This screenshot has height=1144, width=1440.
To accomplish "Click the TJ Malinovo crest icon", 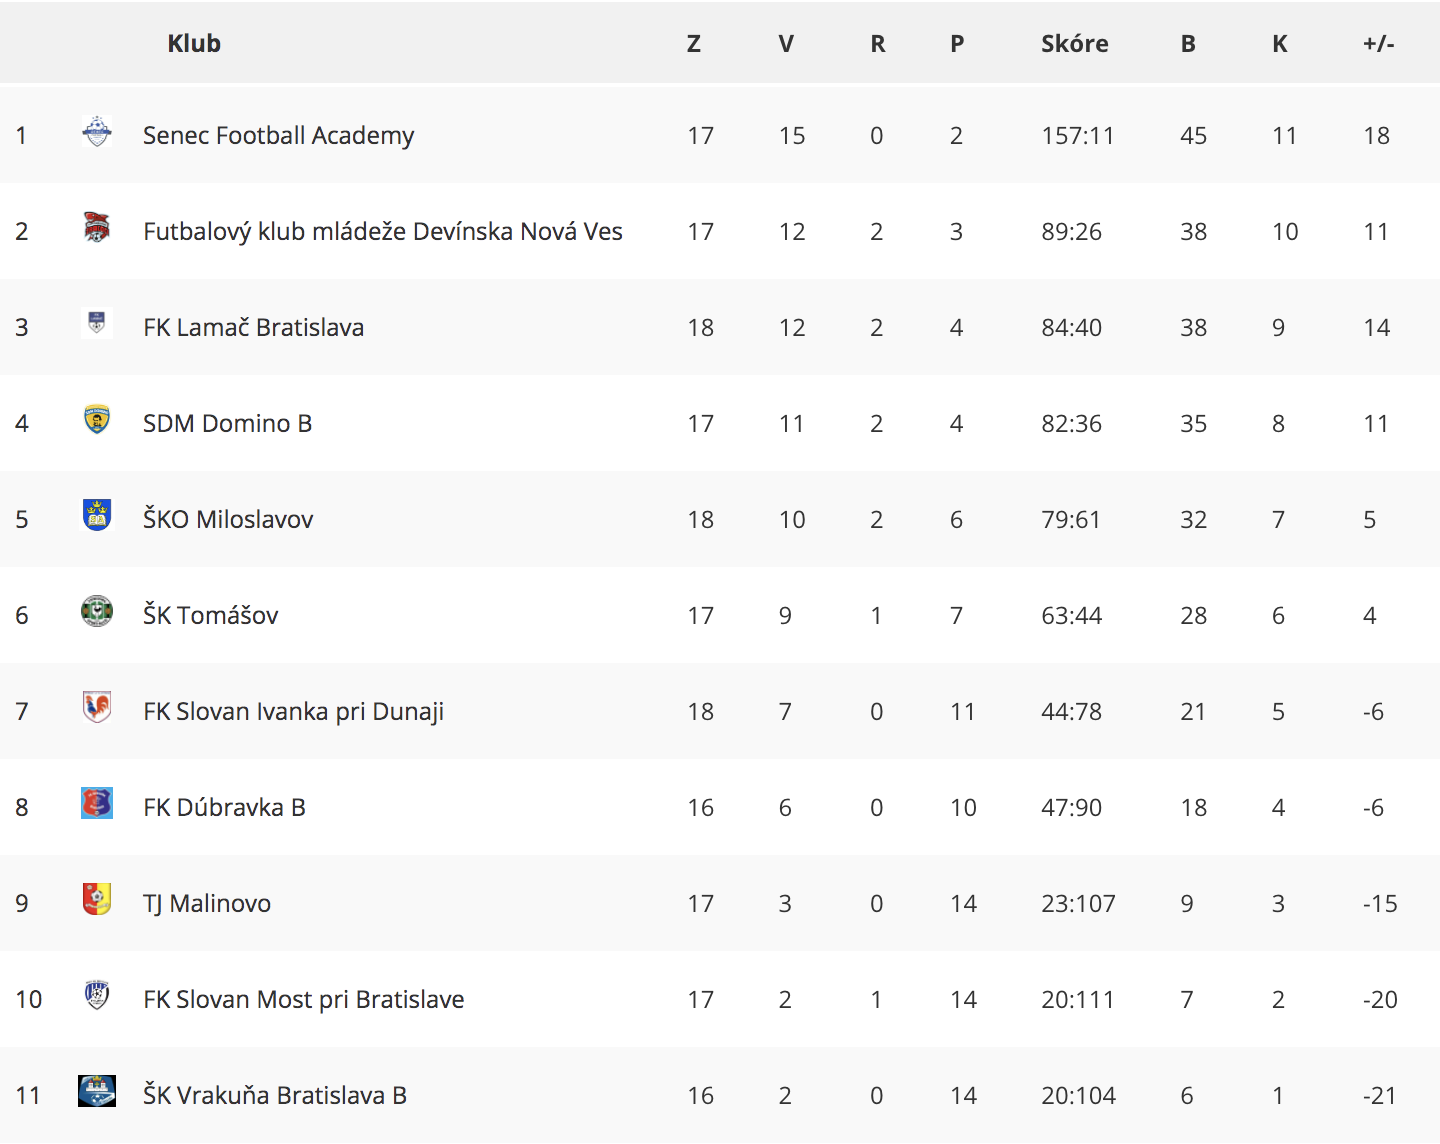I will (x=97, y=899).
